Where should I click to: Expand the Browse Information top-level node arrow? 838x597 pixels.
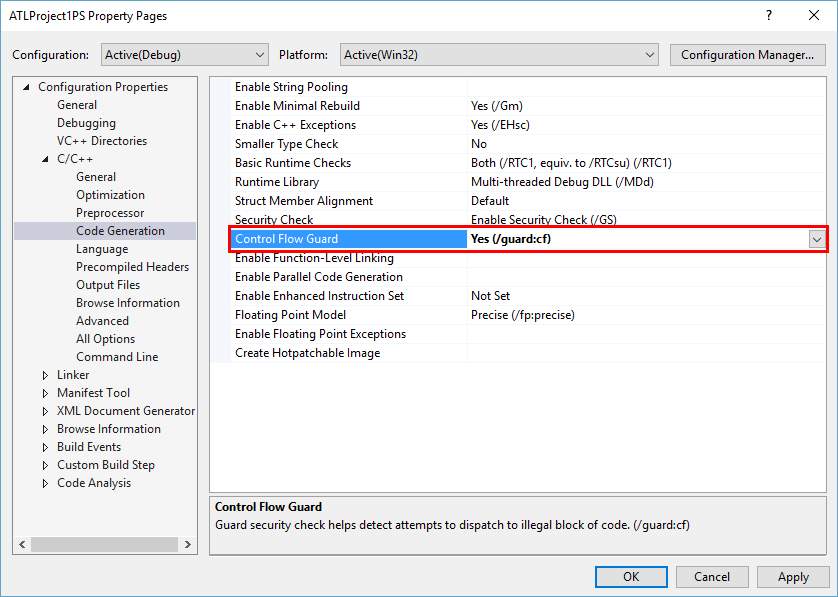point(45,429)
